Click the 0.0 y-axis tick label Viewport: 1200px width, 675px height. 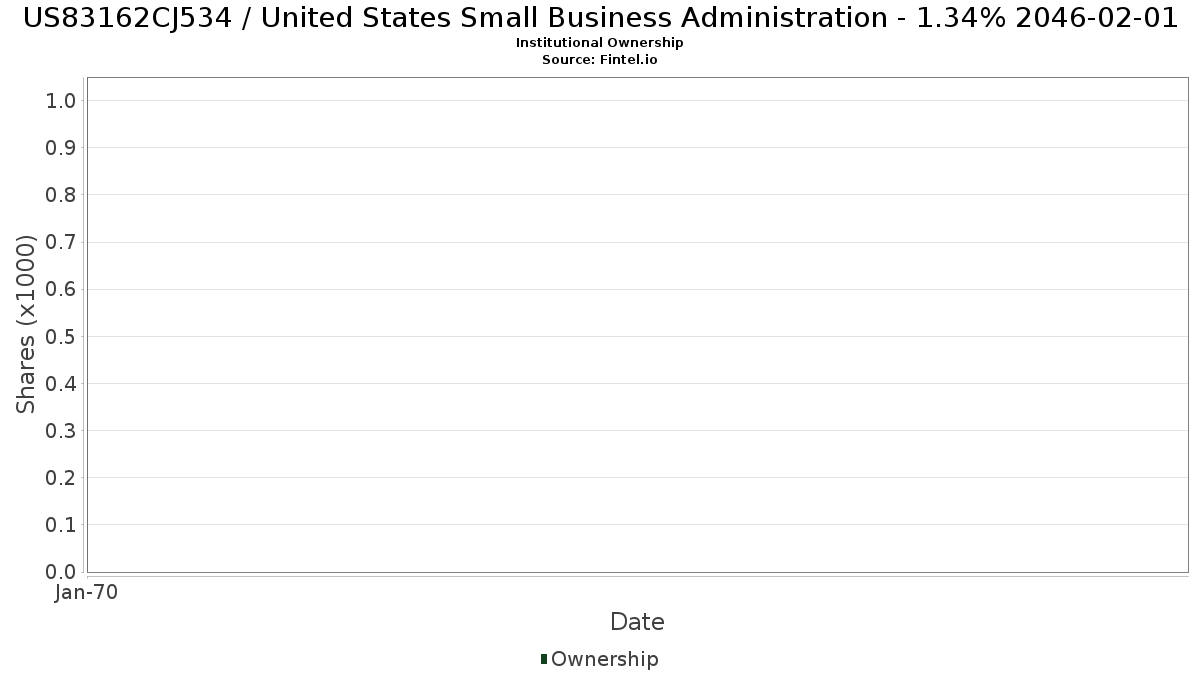click(x=61, y=572)
